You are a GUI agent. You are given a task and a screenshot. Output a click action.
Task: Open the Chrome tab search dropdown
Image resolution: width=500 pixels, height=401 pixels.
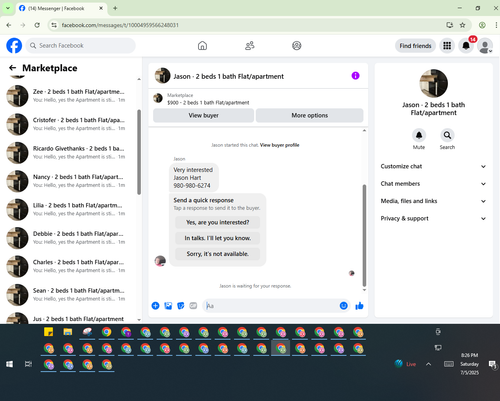(x=8, y=8)
